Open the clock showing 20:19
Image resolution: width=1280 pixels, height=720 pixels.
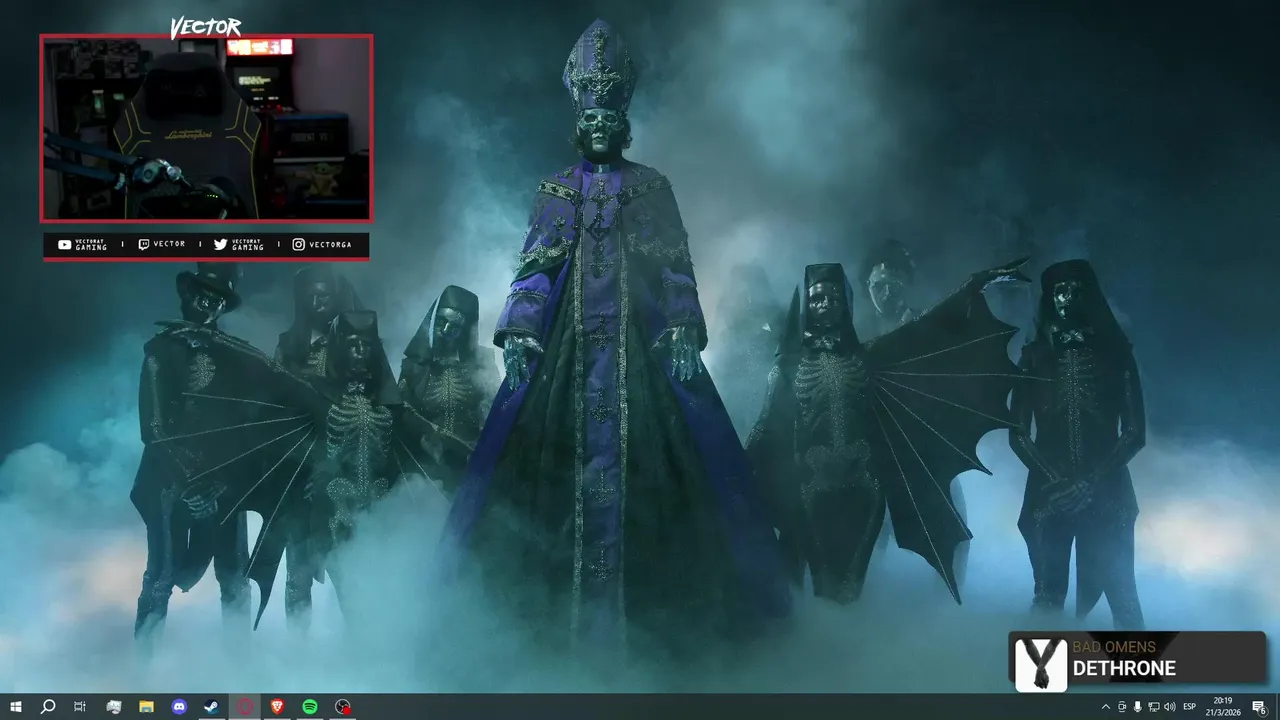click(x=1222, y=707)
